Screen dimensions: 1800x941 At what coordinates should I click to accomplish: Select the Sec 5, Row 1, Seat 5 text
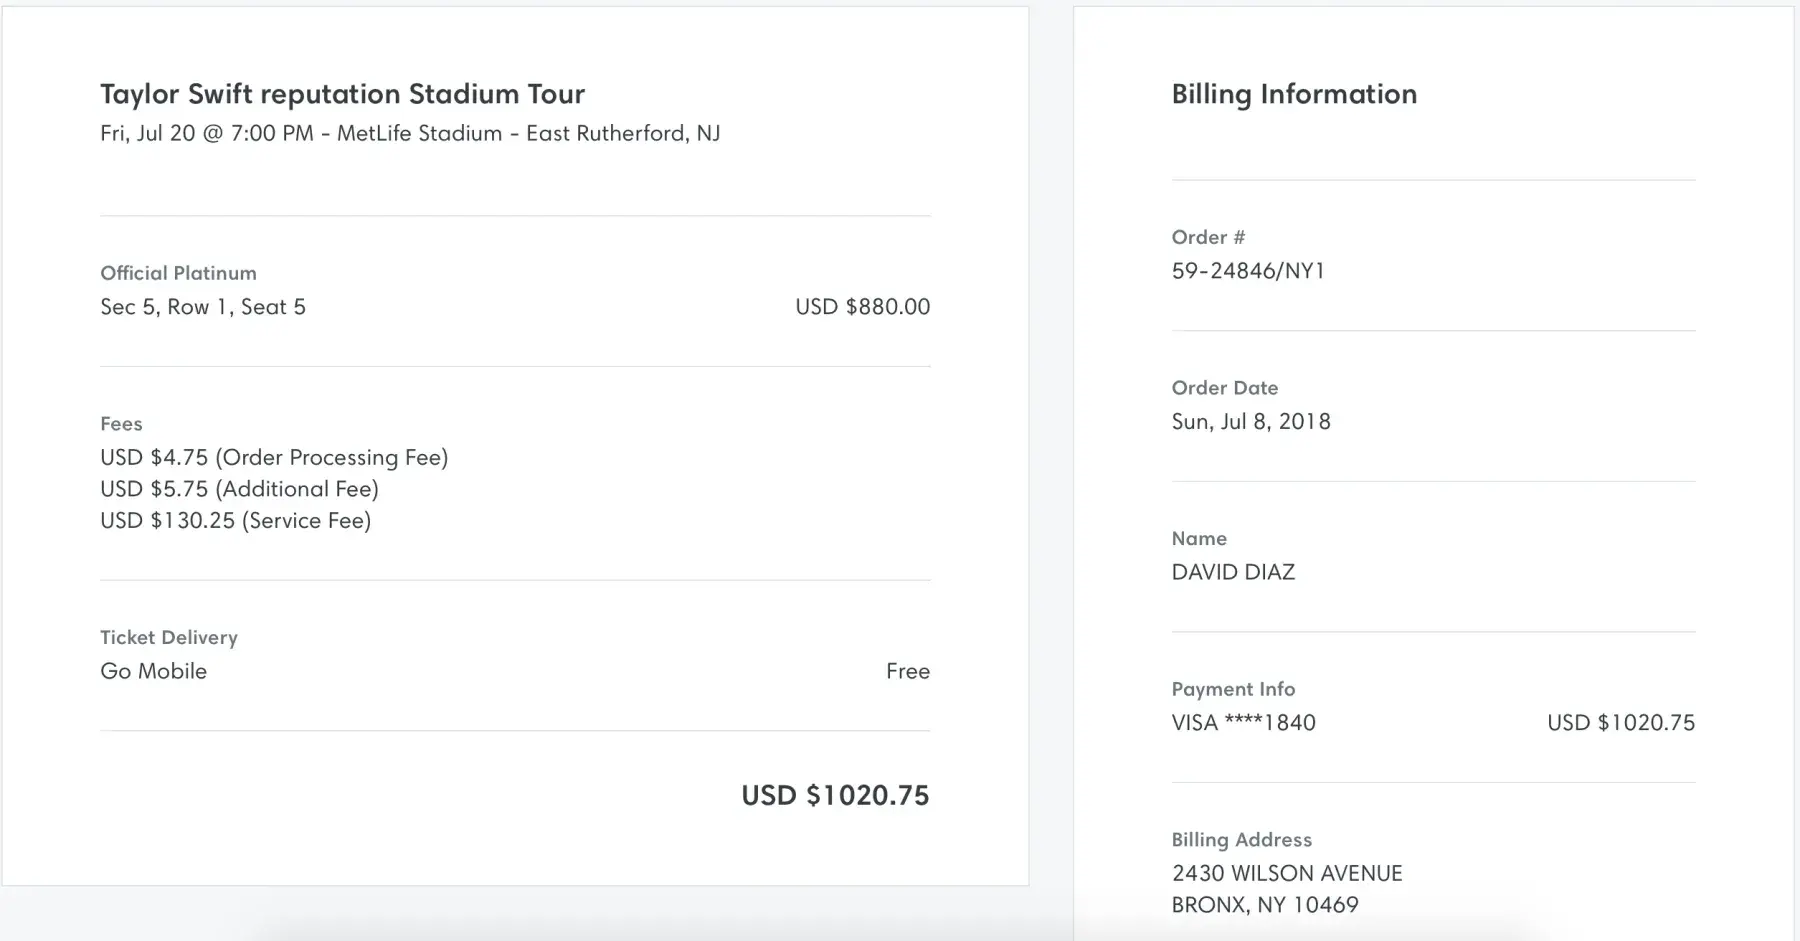(203, 307)
